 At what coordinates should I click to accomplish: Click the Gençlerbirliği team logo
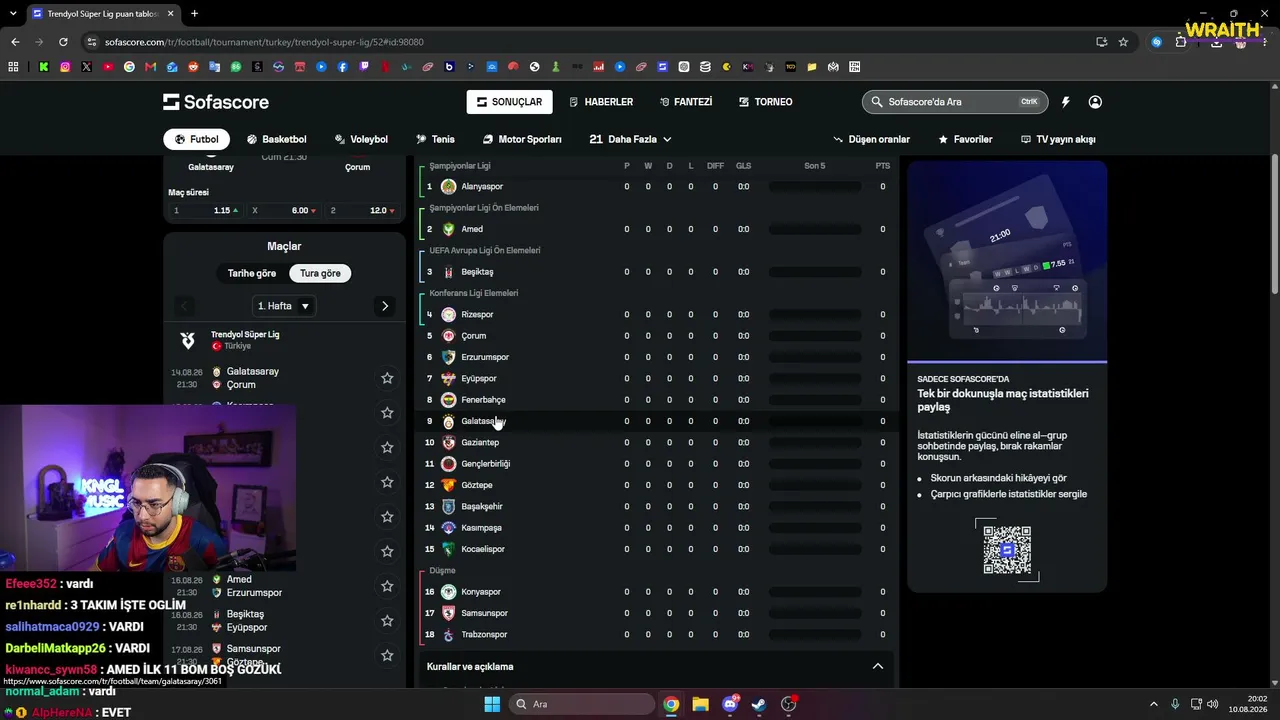[x=449, y=464]
